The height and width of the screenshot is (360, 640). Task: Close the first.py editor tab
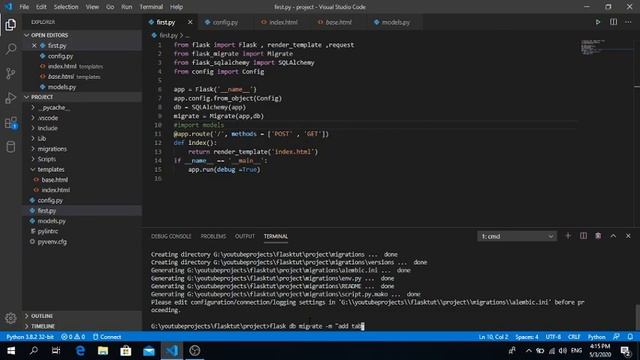(190, 22)
